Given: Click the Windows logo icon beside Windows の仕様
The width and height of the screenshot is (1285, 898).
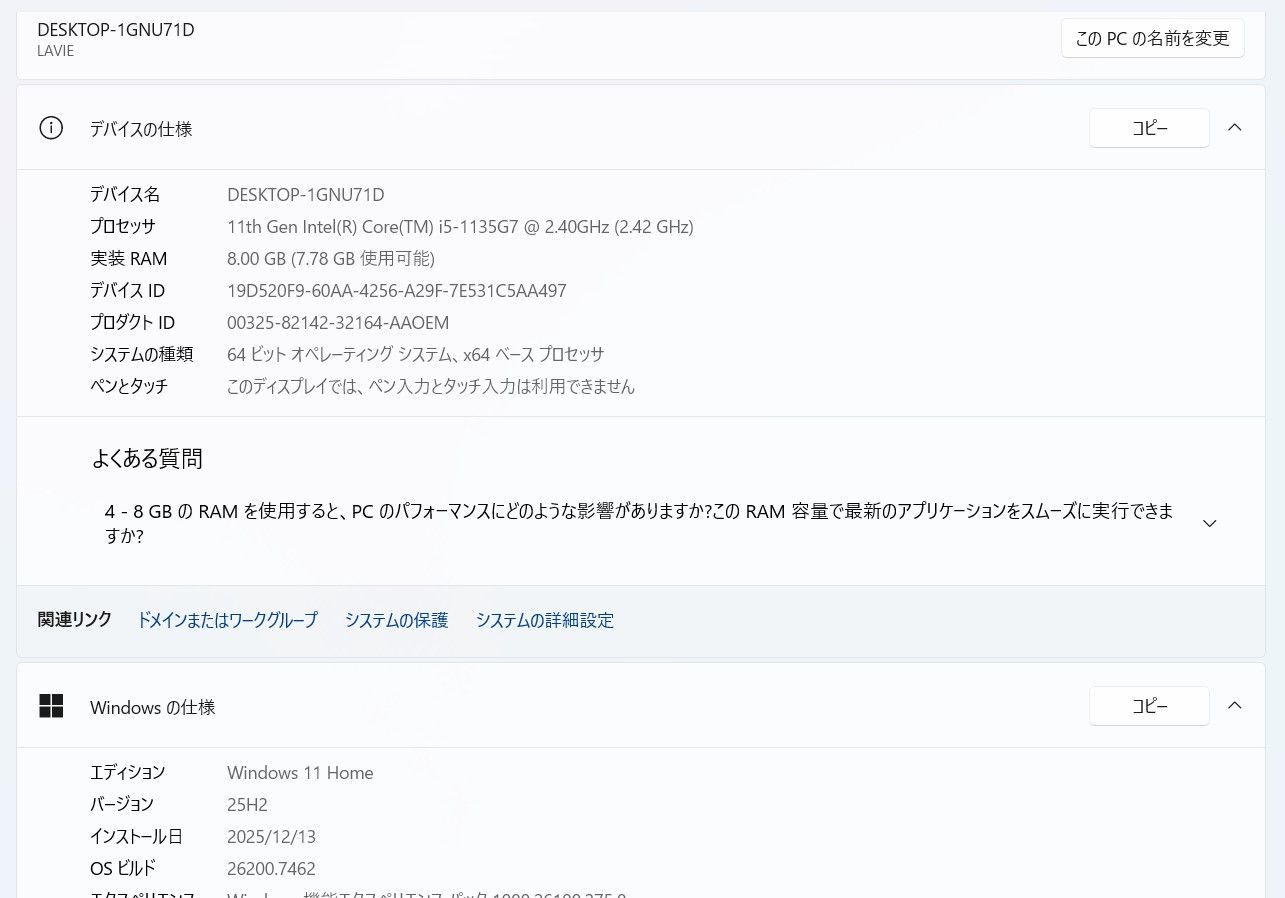Looking at the screenshot, I should click(x=51, y=706).
